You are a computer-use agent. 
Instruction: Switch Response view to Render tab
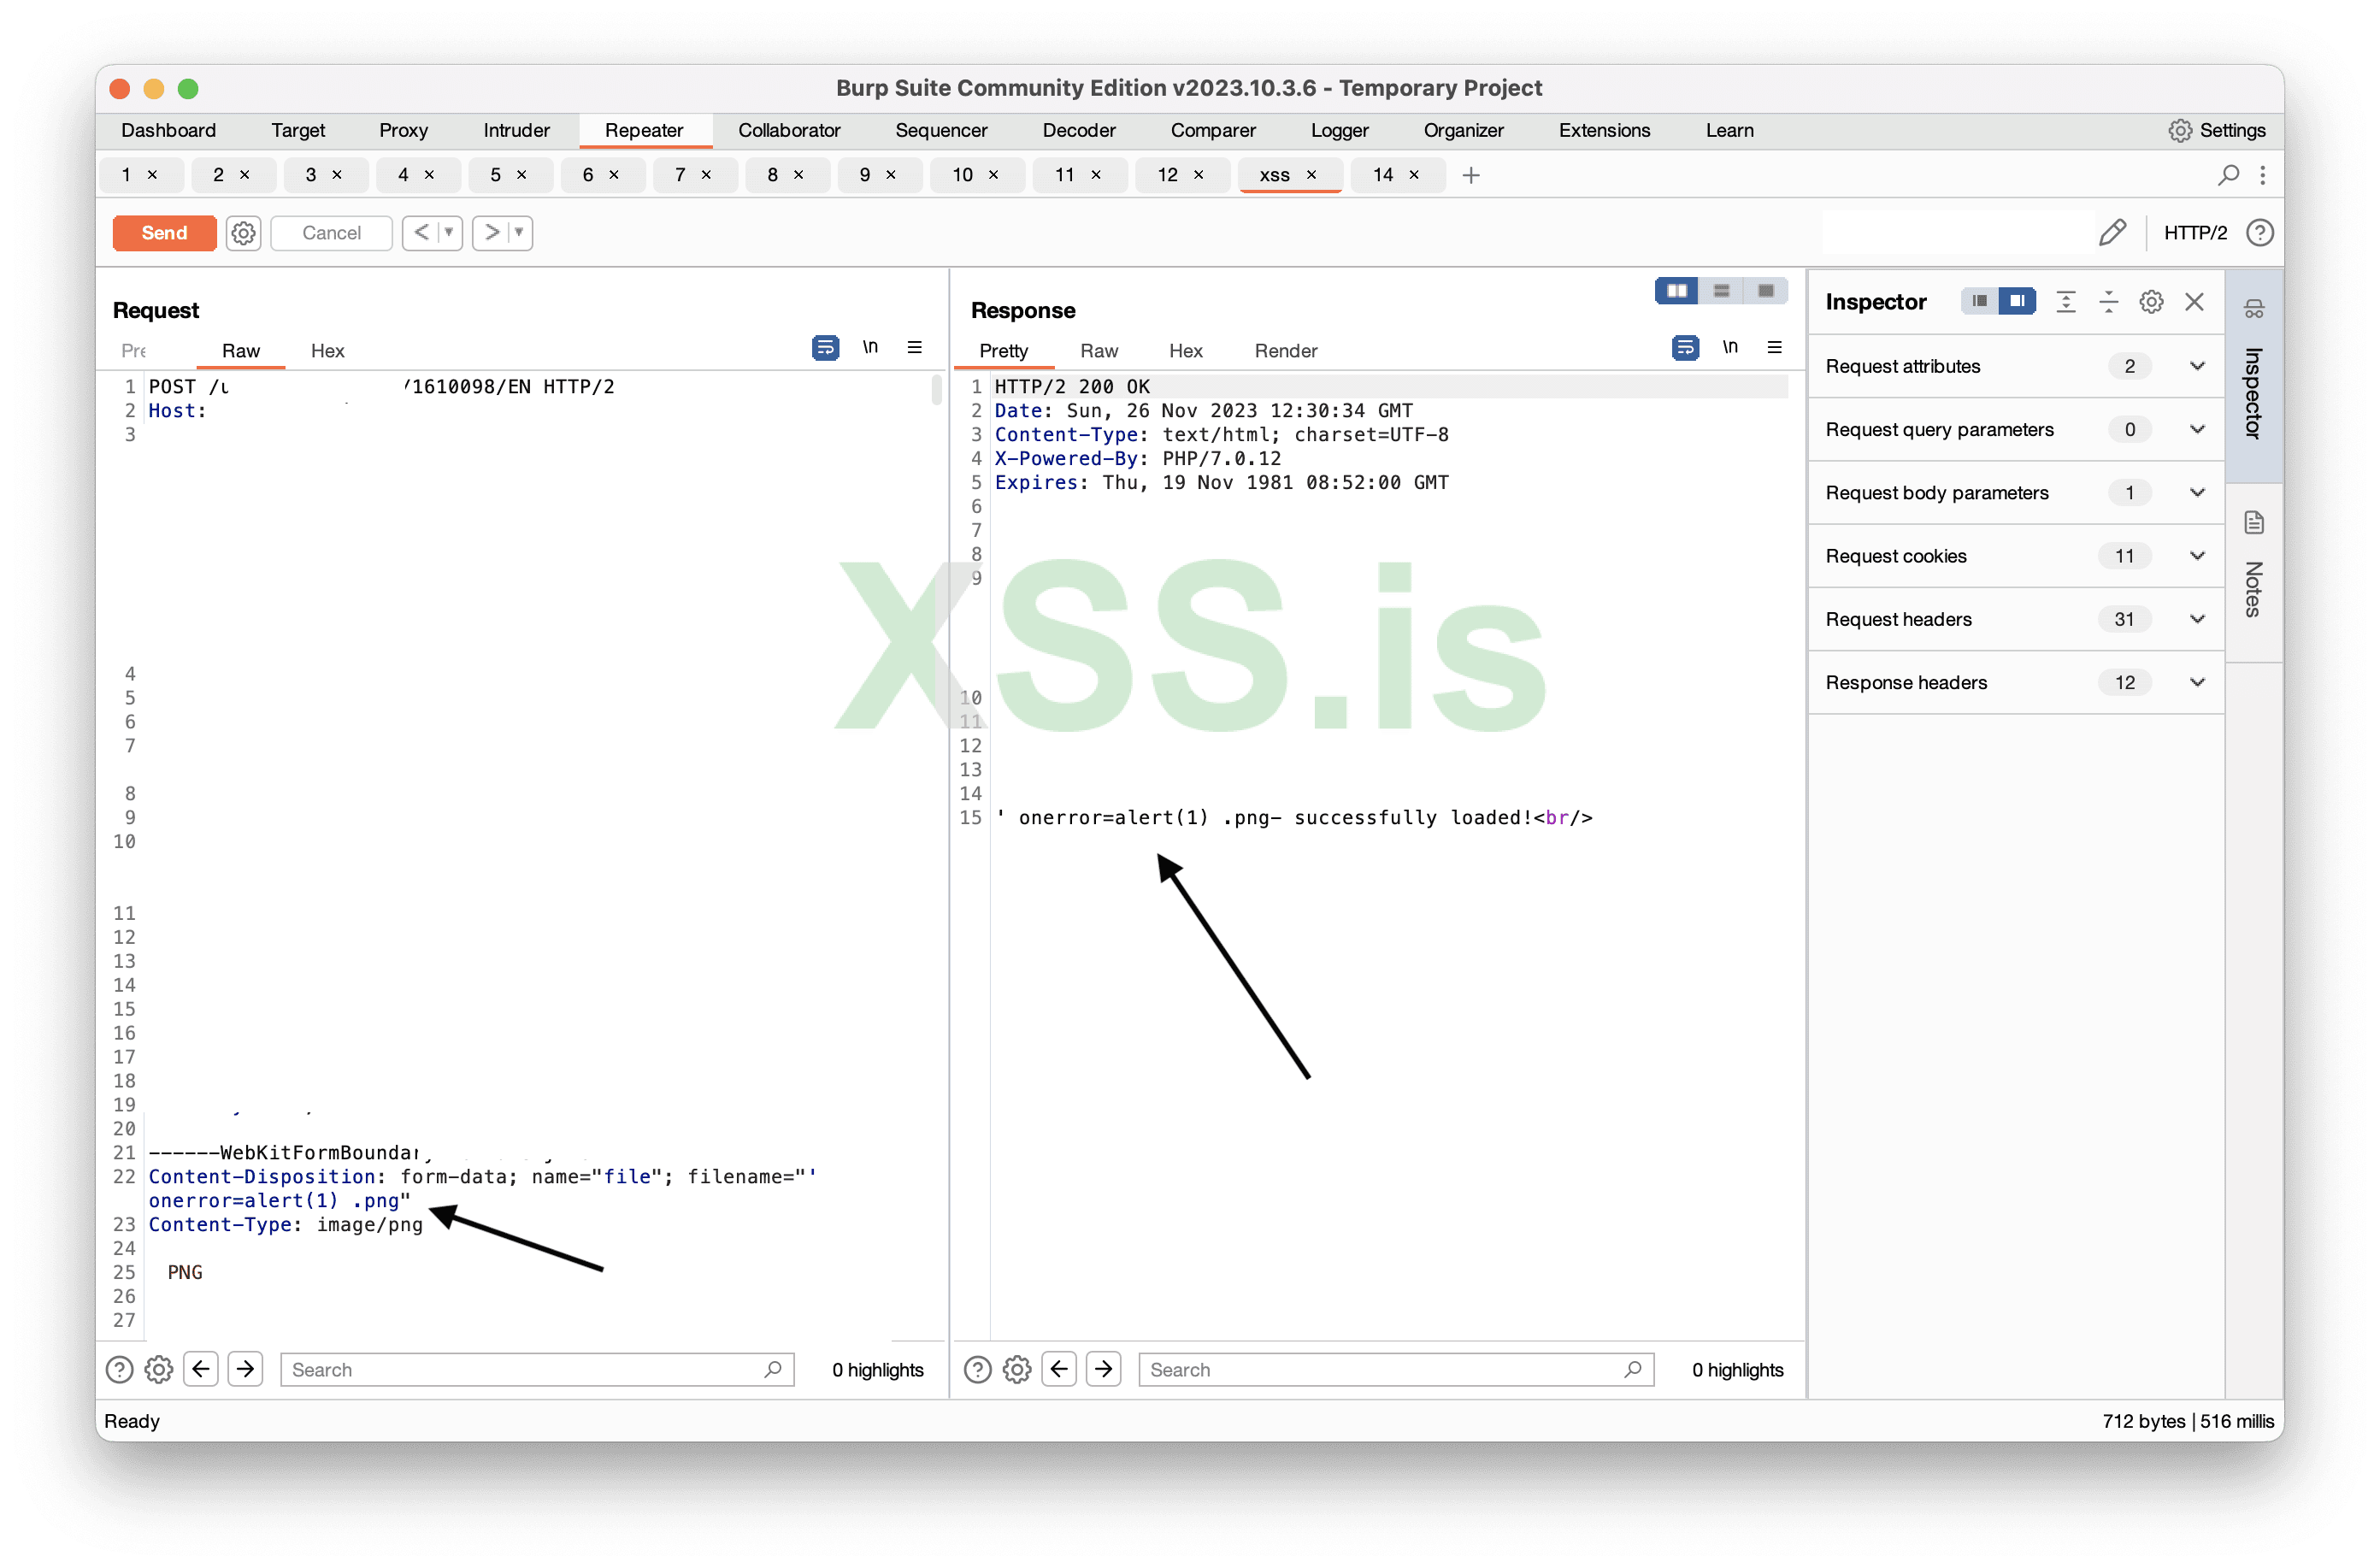click(x=1285, y=350)
